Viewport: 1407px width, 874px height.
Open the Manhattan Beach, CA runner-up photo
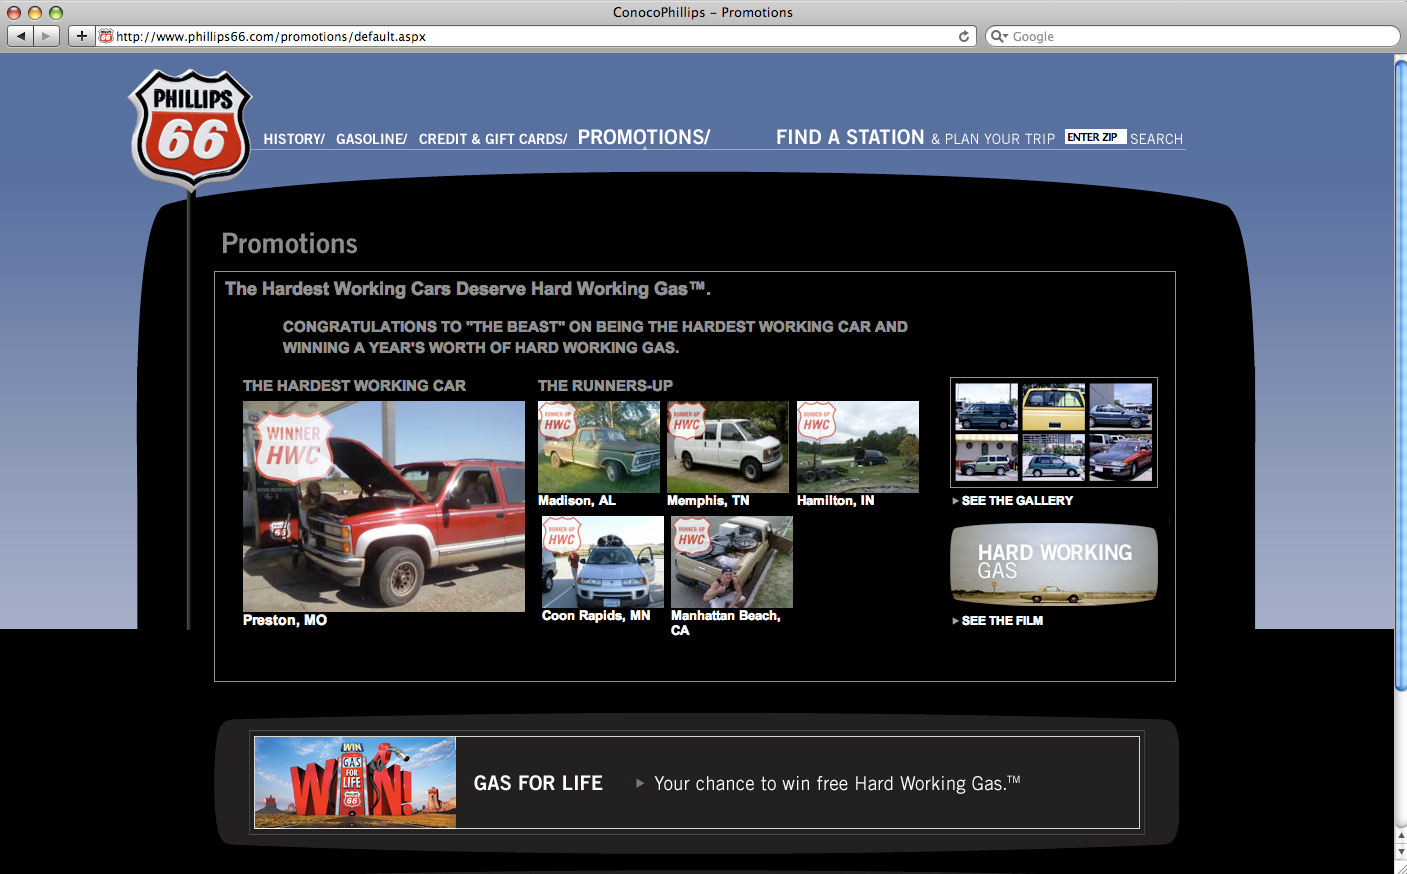tap(732, 562)
